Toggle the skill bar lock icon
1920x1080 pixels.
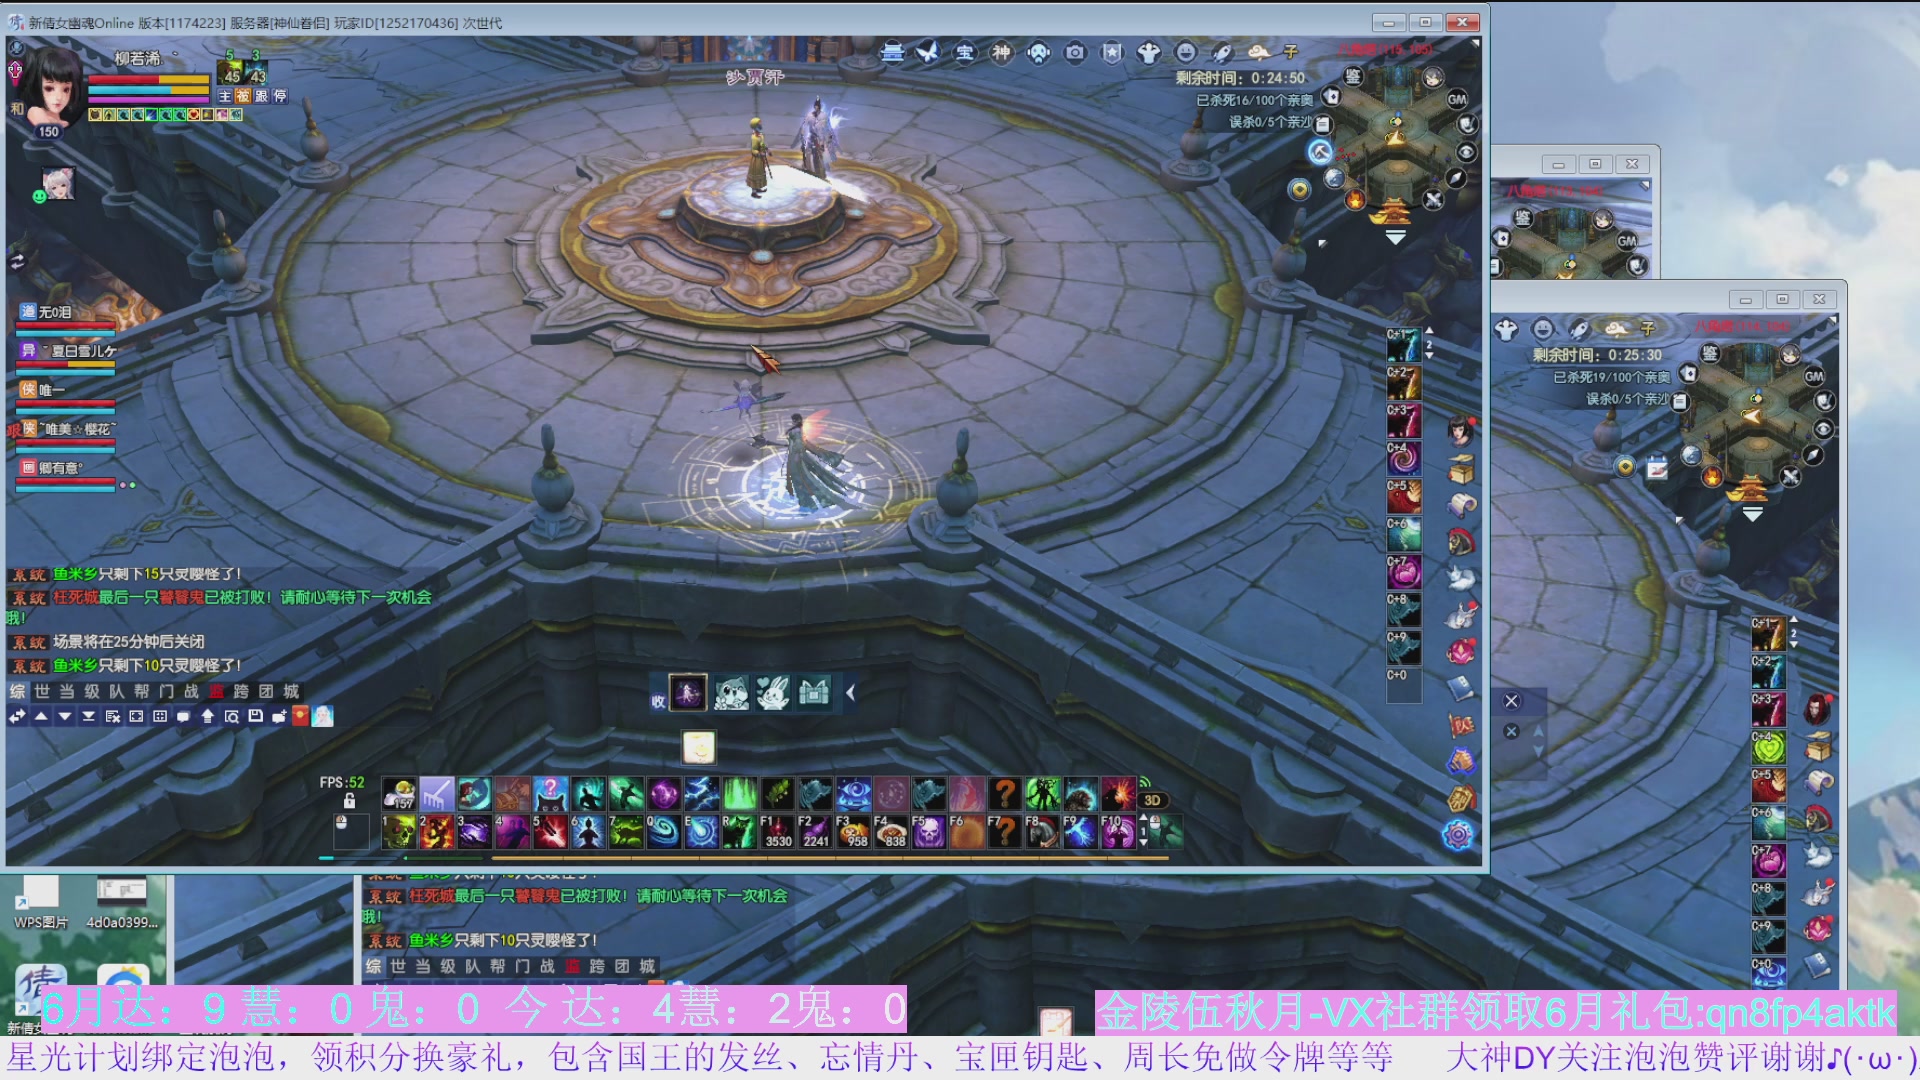pos(349,801)
